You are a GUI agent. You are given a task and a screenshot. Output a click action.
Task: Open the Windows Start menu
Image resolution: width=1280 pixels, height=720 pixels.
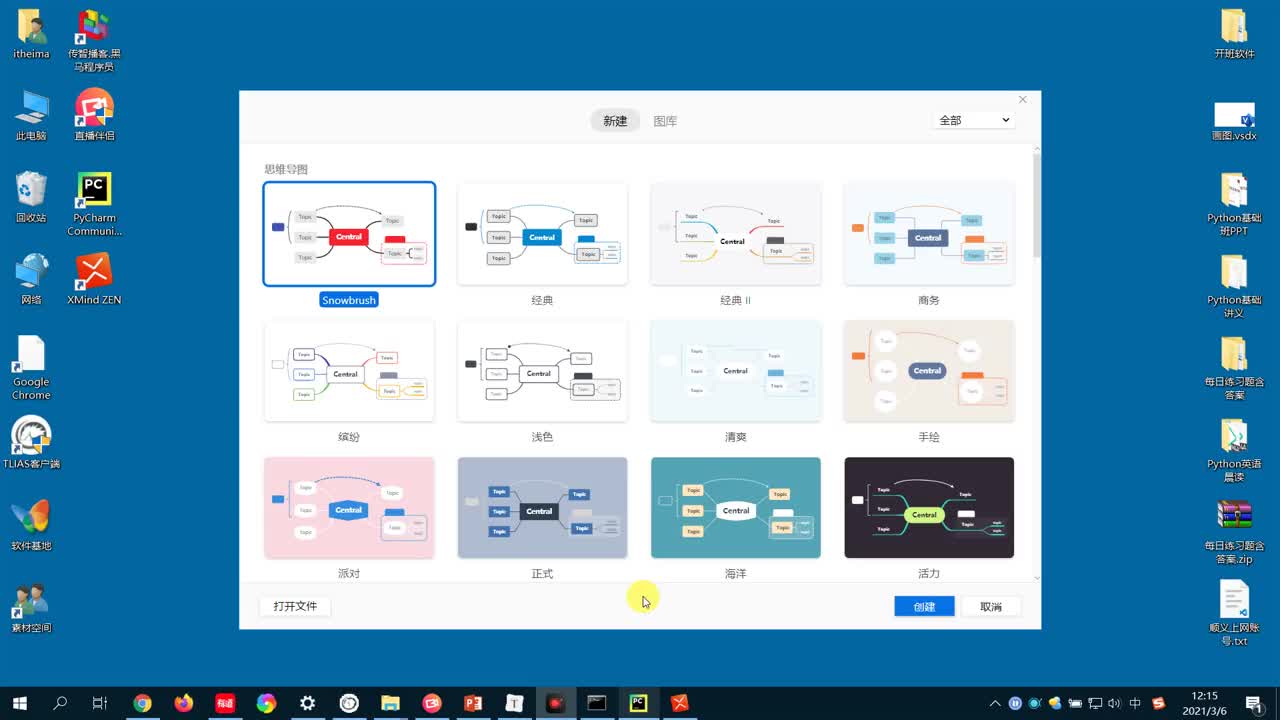coord(19,703)
